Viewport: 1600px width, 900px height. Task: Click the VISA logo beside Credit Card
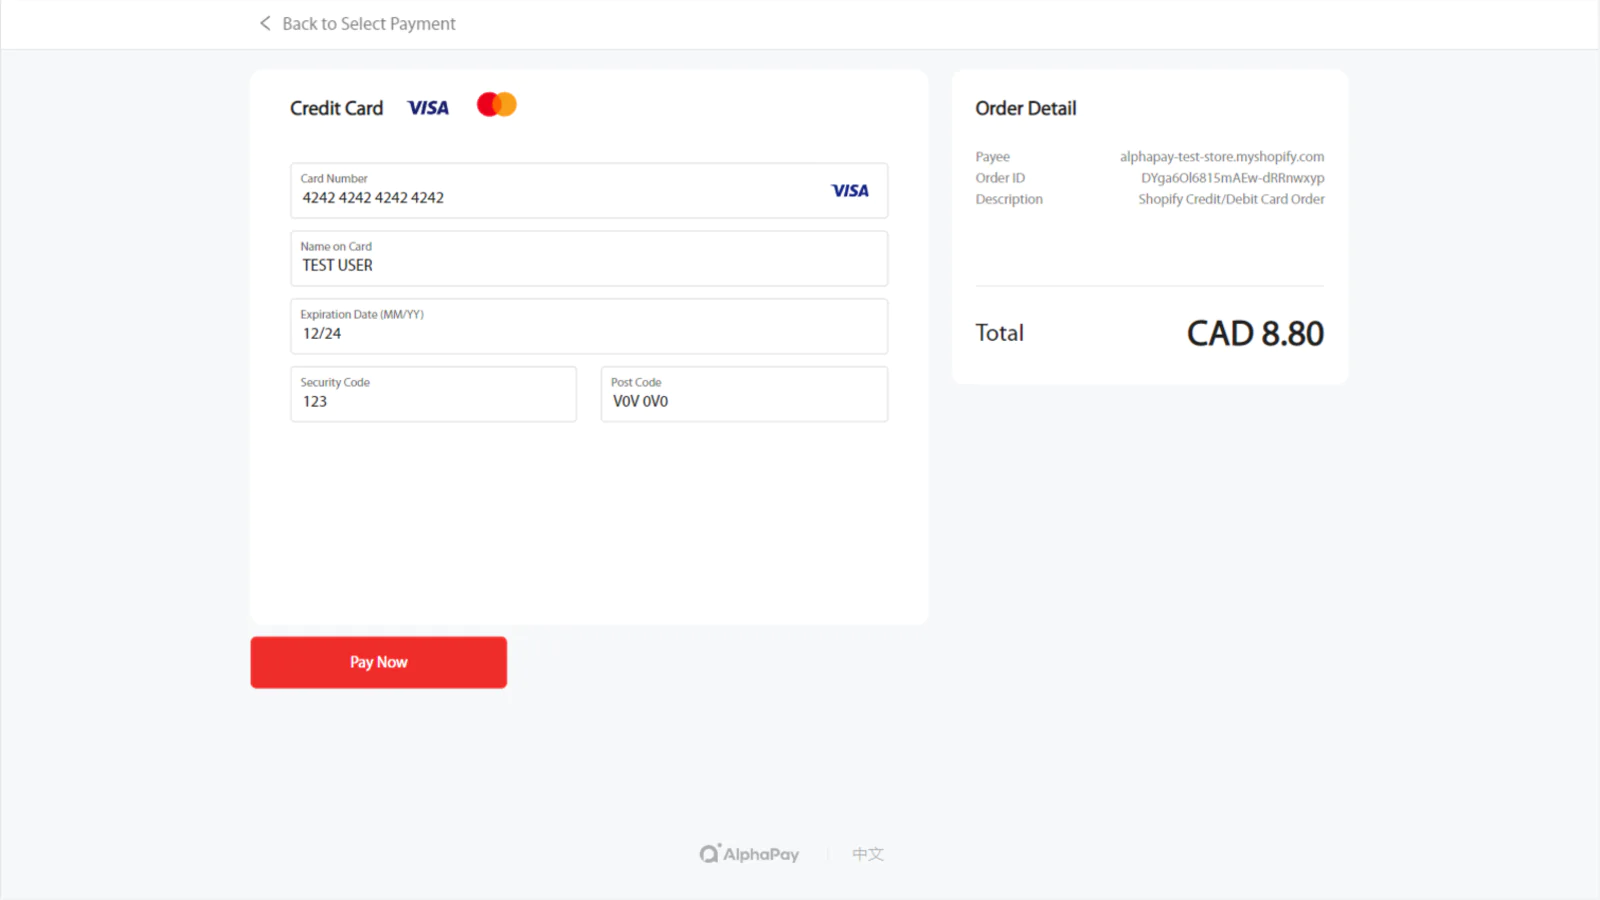[x=428, y=108]
